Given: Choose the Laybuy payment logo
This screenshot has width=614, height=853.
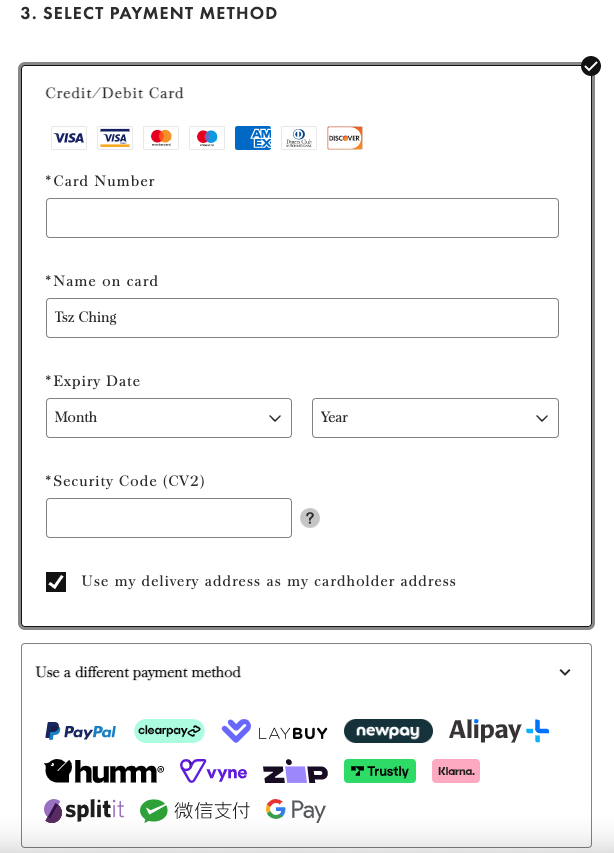Looking at the screenshot, I should (x=275, y=732).
